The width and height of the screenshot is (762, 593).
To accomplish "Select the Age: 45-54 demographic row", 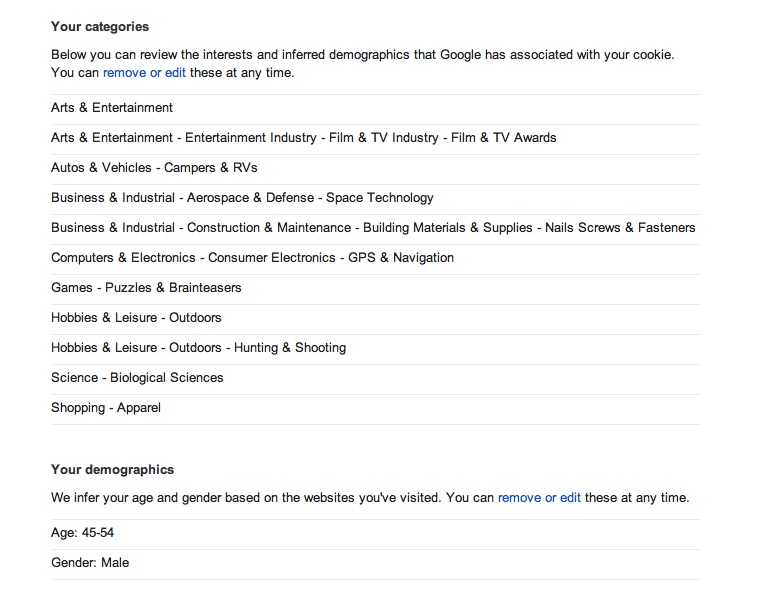I will 376,535.
